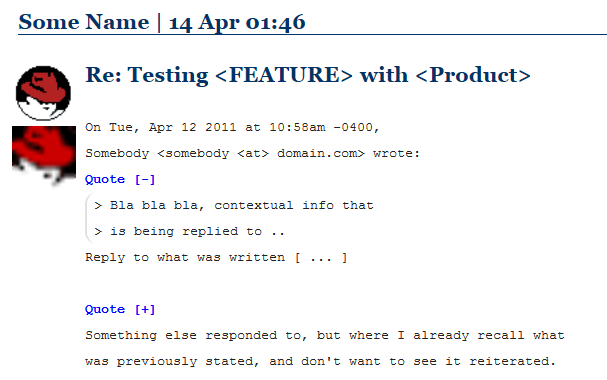
Task: Click the Something else responded to line
Action: pyautogui.click(x=325, y=335)
